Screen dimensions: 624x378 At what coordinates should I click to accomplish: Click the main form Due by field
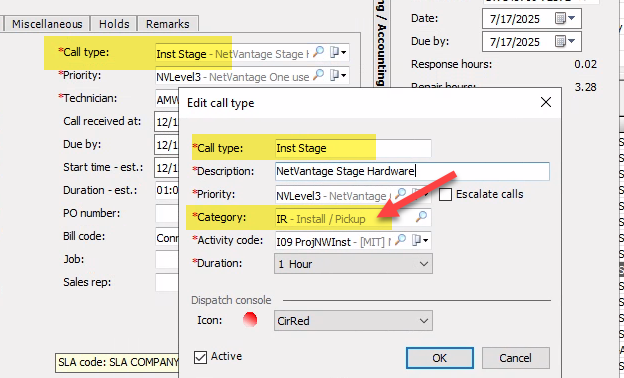[x=167, y=144]
